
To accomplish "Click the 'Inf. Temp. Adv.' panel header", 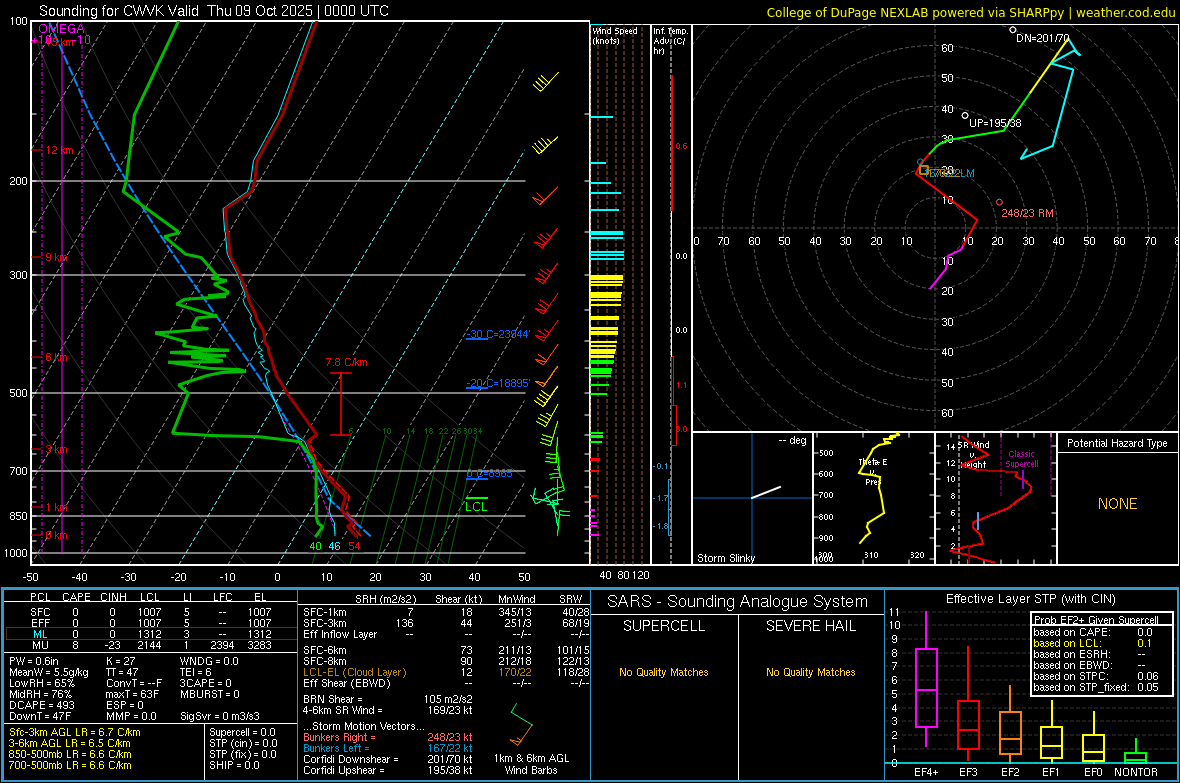I will click(670, 40).
